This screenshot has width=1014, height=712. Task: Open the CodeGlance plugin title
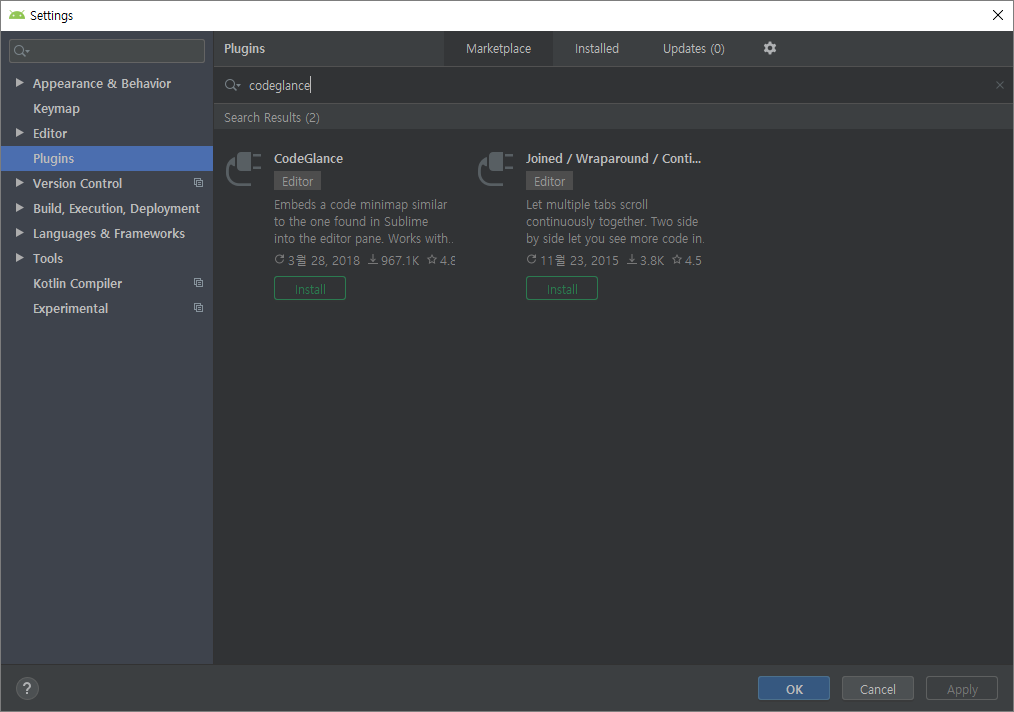coord(308,158)
